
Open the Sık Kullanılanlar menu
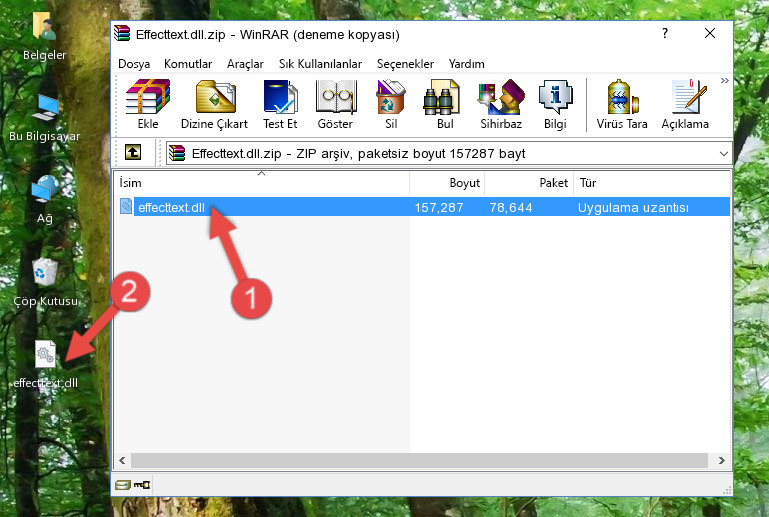tap(320, 64)
